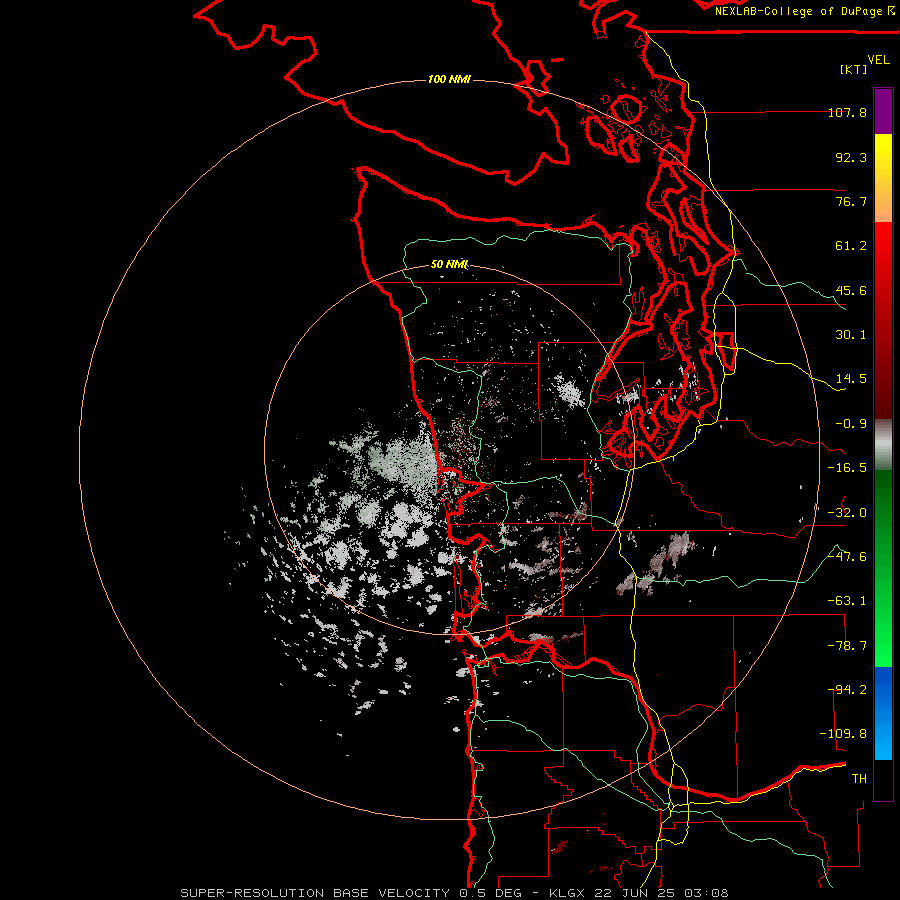Click the 61.2 velocity scale value
This screenshot has width=900, height=900.
[x=851, y=246]
